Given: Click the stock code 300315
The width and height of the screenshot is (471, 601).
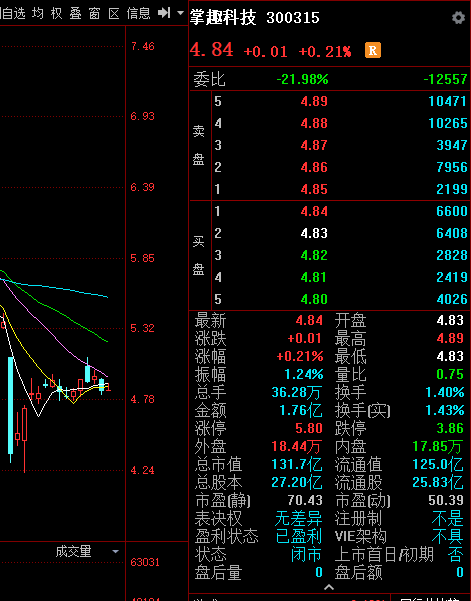Looking at the screenshot, I should point(293,18).
